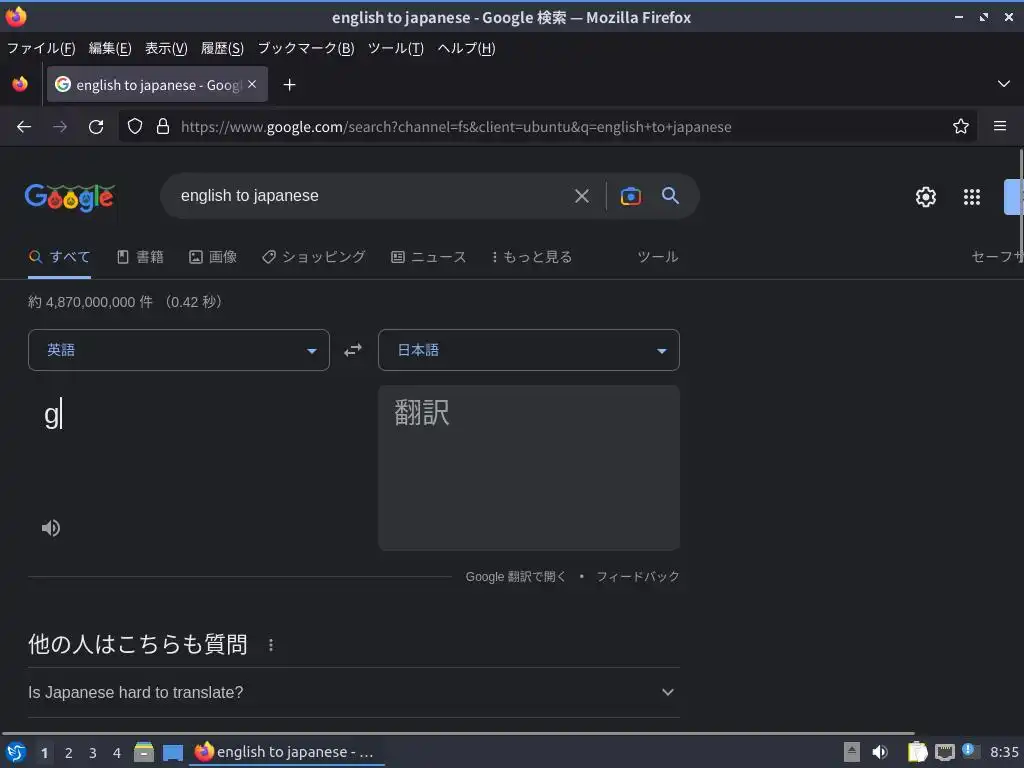Open the ファイル(F) menu
The width and height of the screenshot is (1024, 768).
coord(41,48)
